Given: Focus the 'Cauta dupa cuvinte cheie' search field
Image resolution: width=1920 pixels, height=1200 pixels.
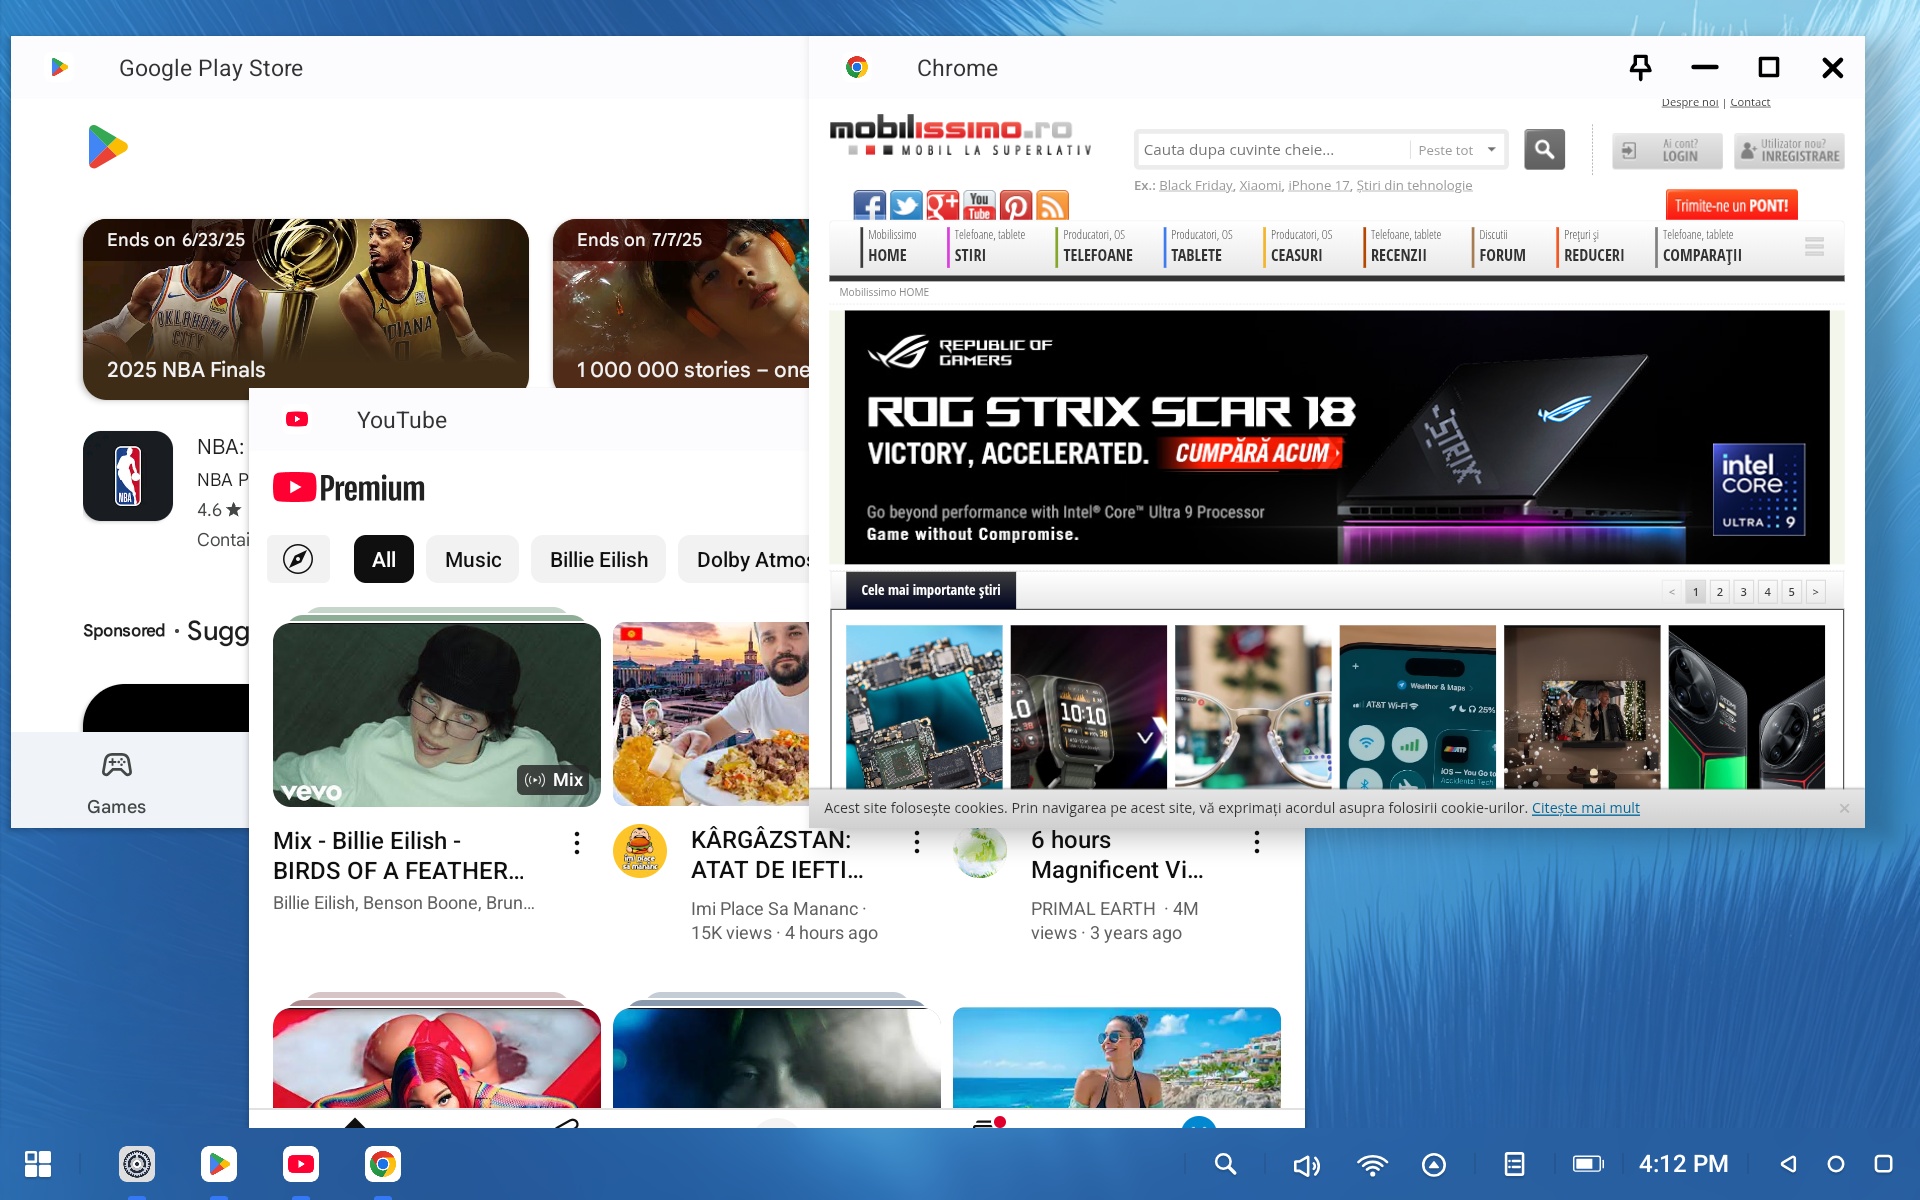Looking at the screenshot, I should (x=1272, y=150).
